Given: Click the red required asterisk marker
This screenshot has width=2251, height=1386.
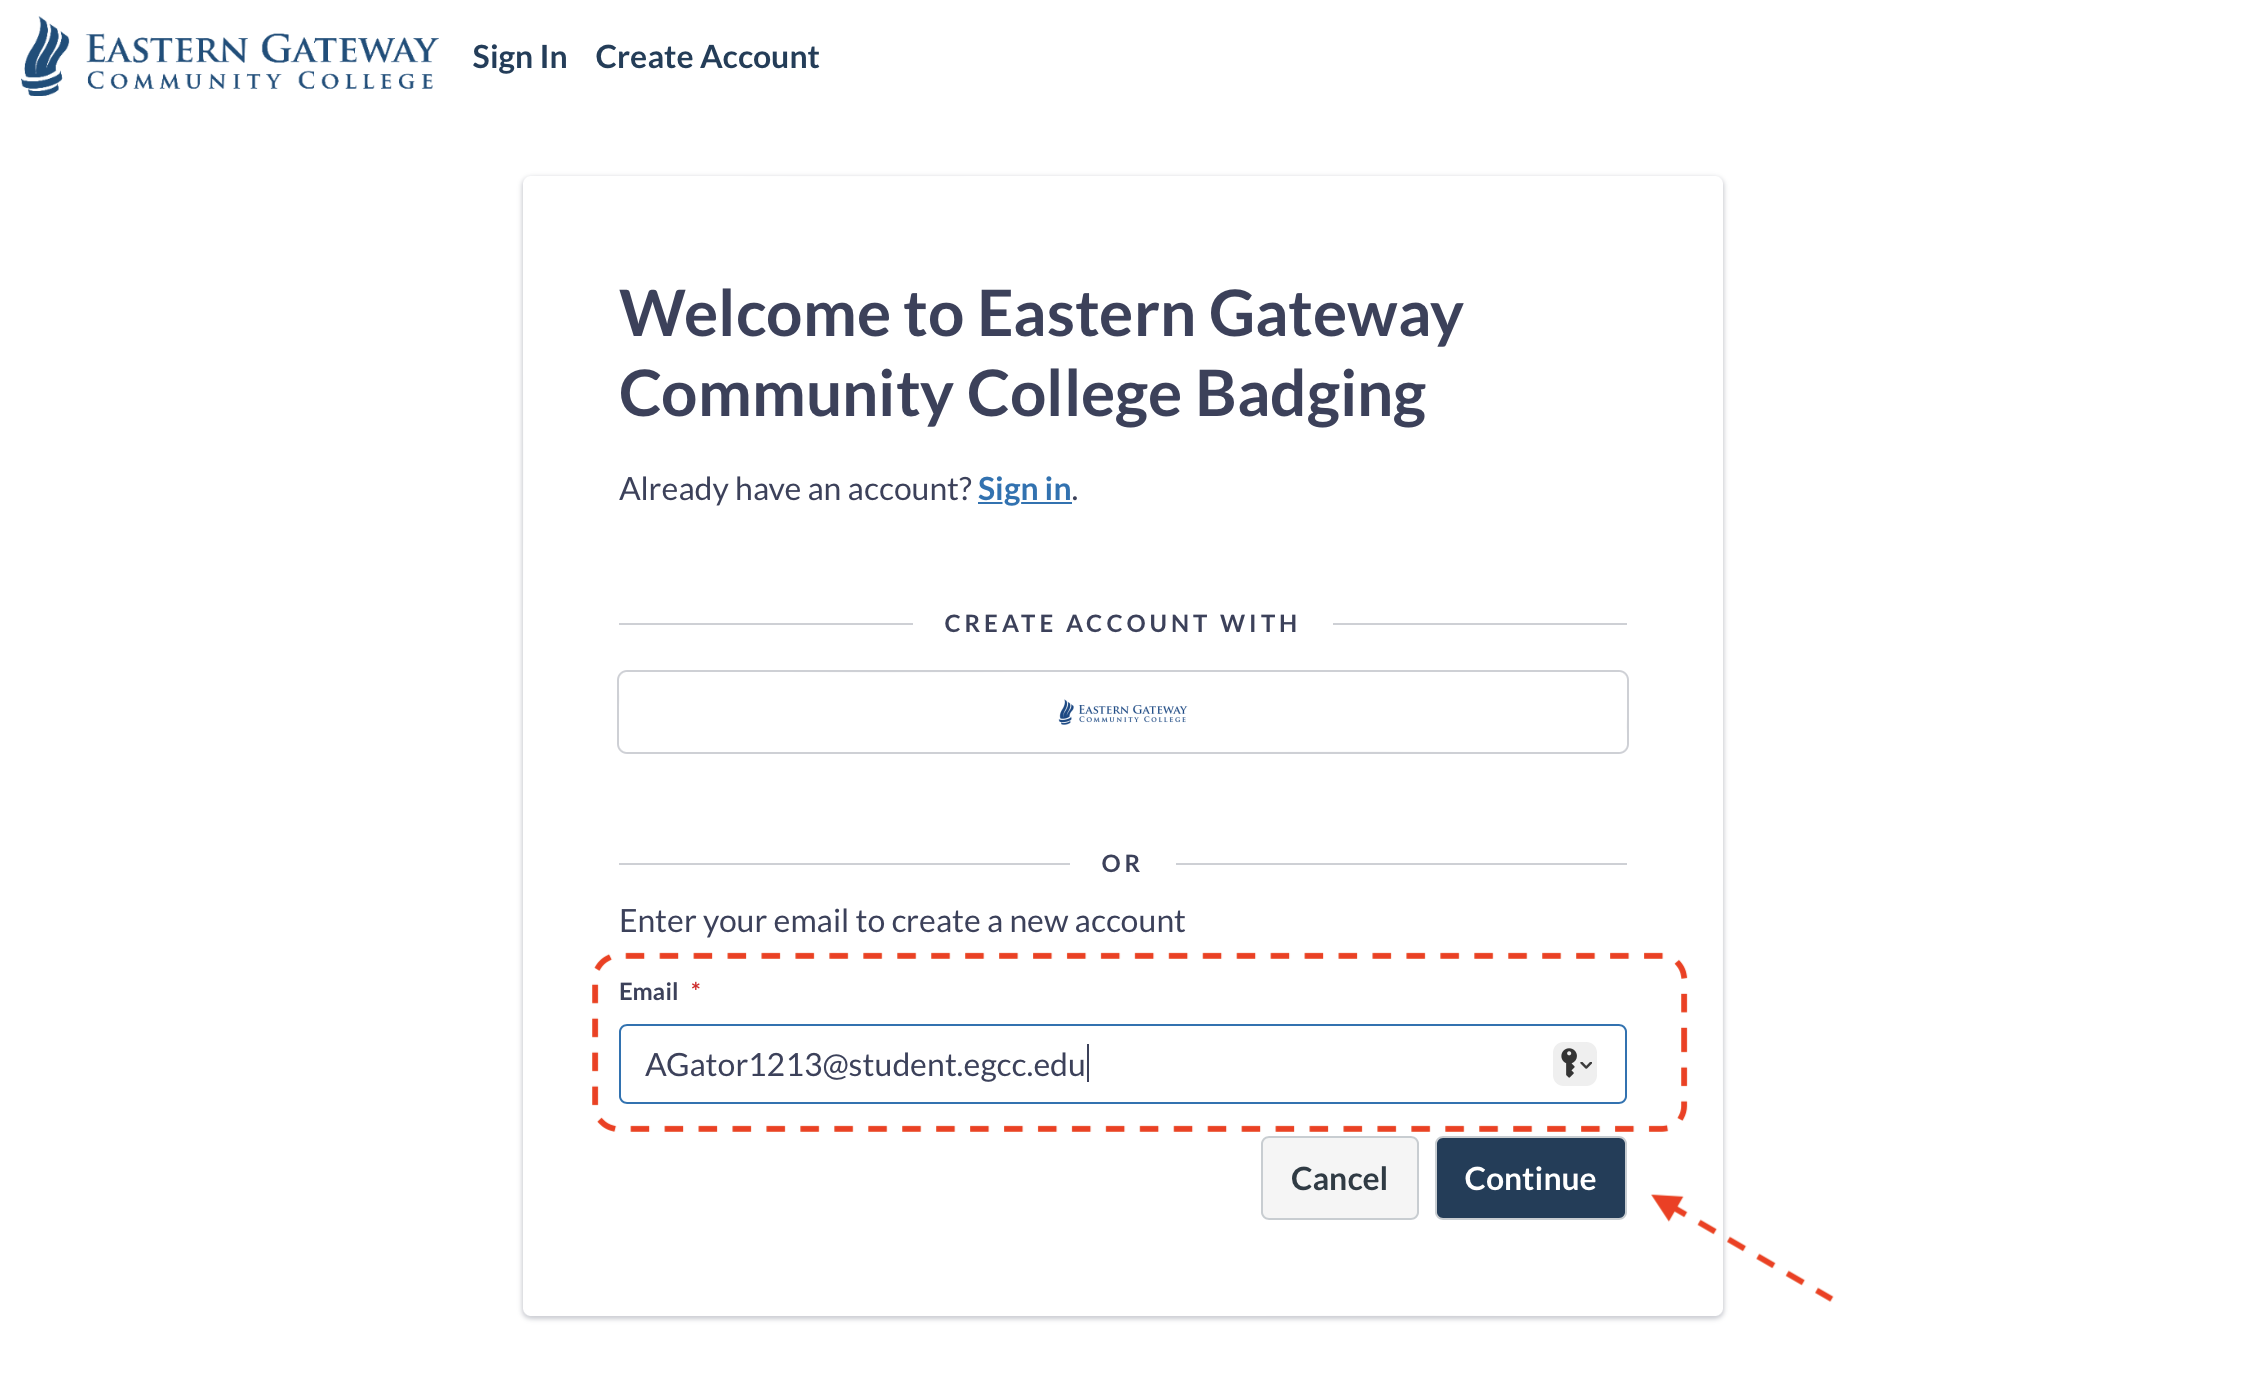Looking at the screenshot, I should (695, 988).
